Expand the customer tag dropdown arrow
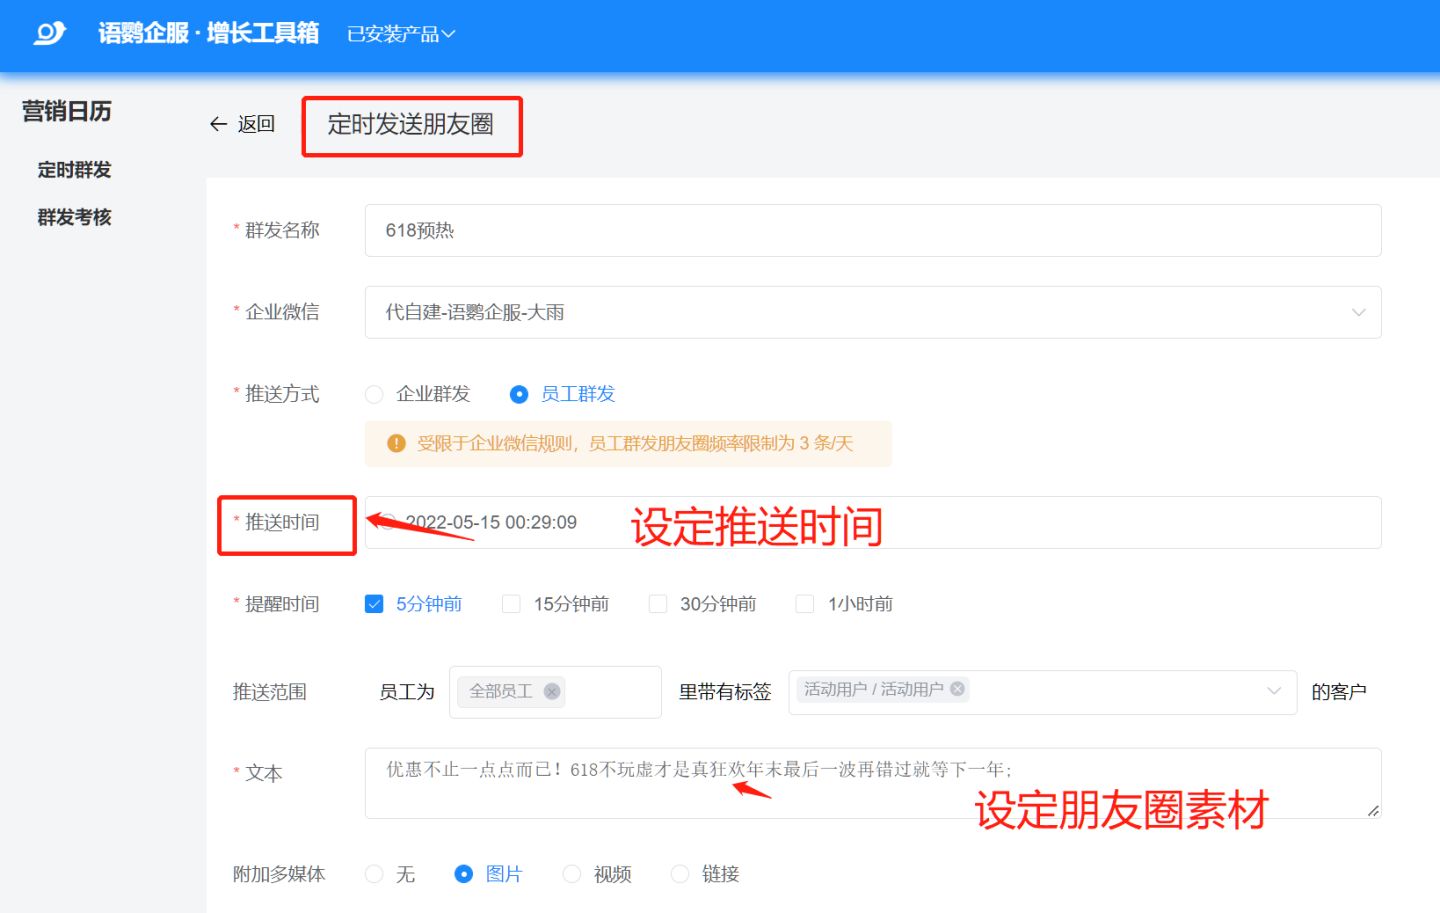This screenshot has width=1440, height=913. click(1274, 691)
